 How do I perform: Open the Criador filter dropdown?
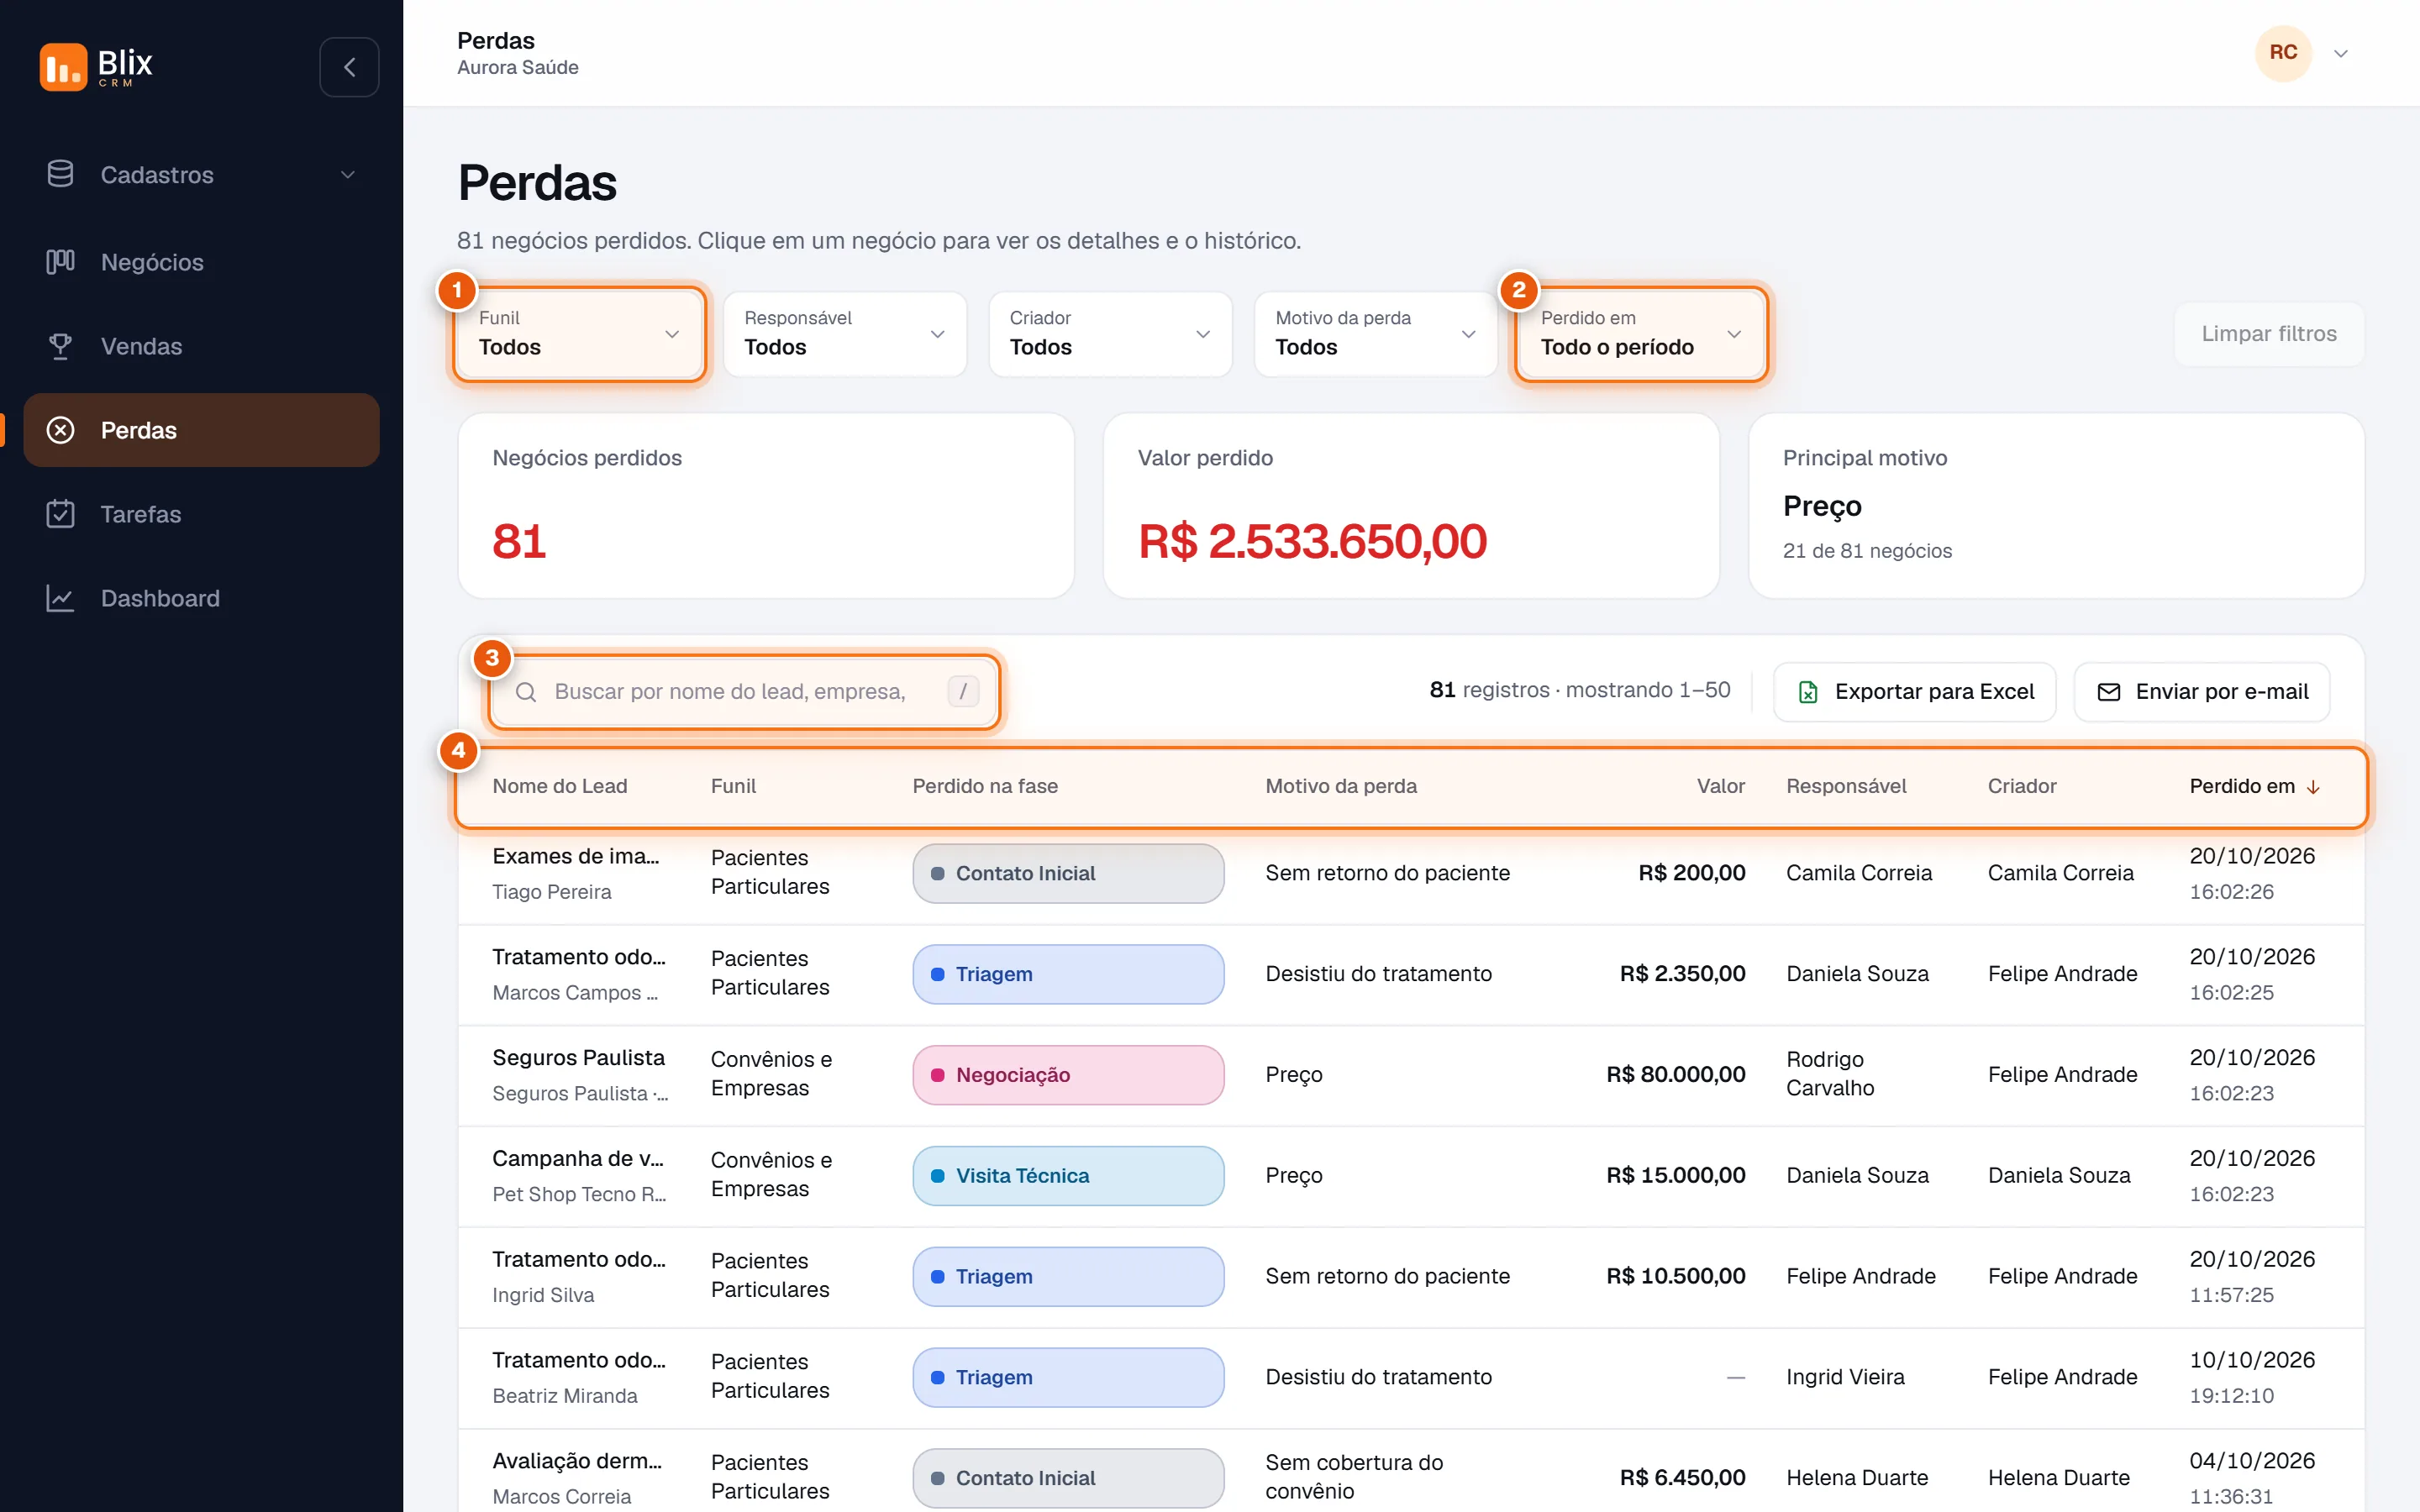coord(1110,334)
